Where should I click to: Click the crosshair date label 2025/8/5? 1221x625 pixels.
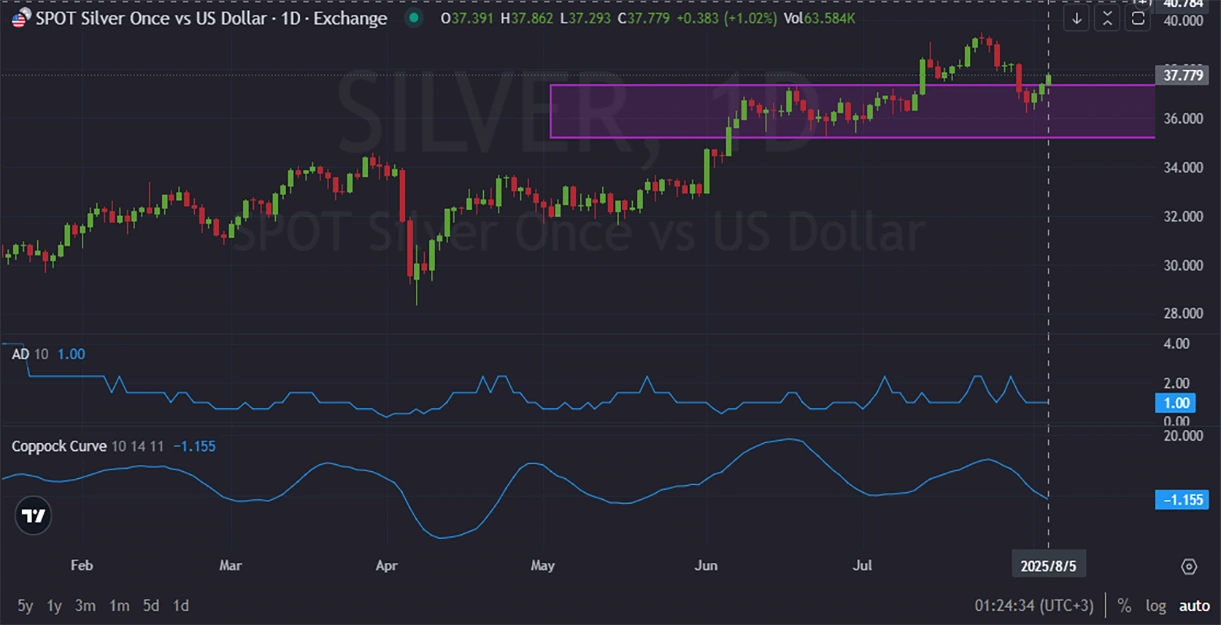[1048, 566]
